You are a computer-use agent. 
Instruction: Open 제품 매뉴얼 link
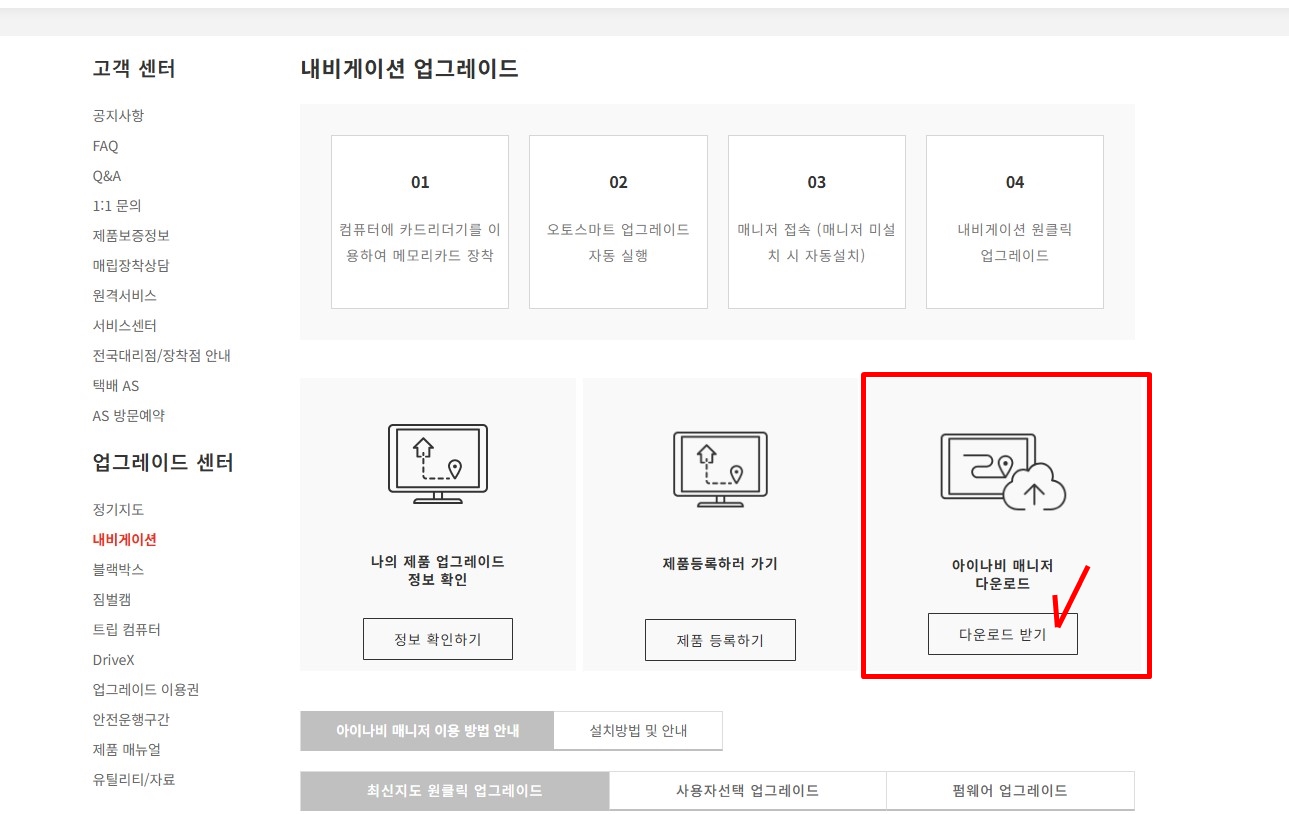click(126, 750)
